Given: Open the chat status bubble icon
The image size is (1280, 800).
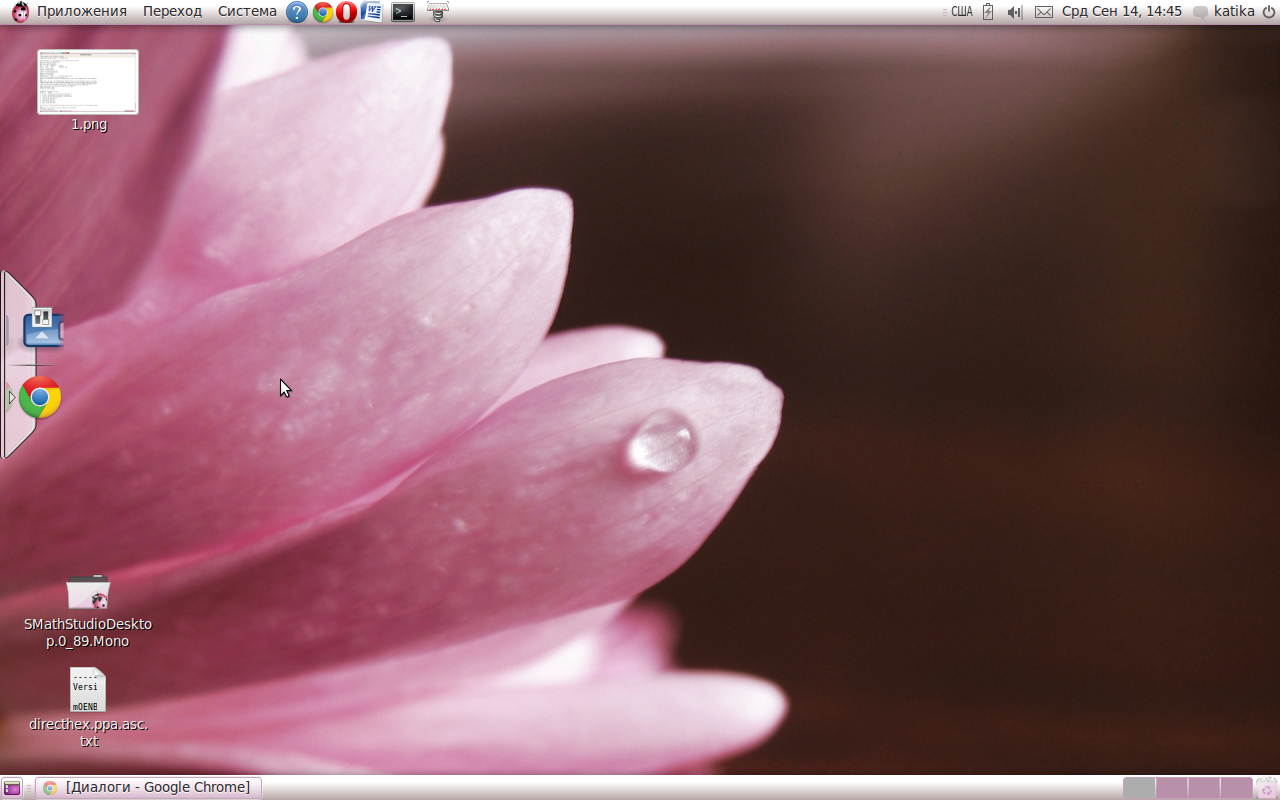Looking at the screenshot, I should (1200, 12).
